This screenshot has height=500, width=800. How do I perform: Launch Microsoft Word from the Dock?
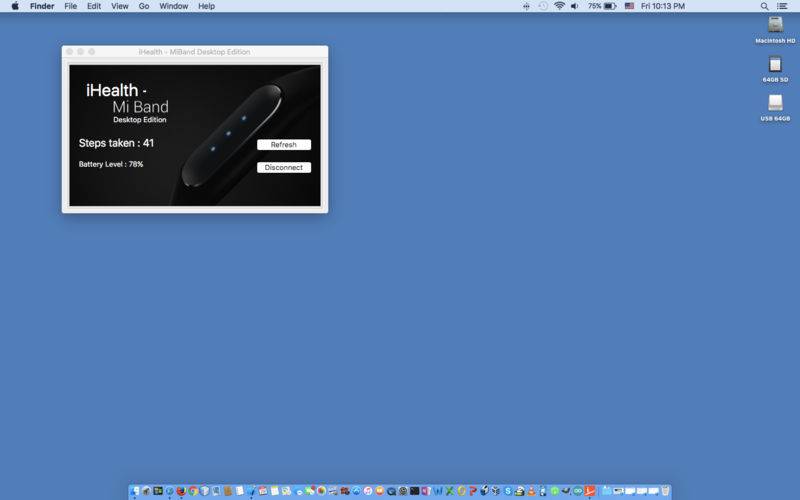tap(438, 491)
